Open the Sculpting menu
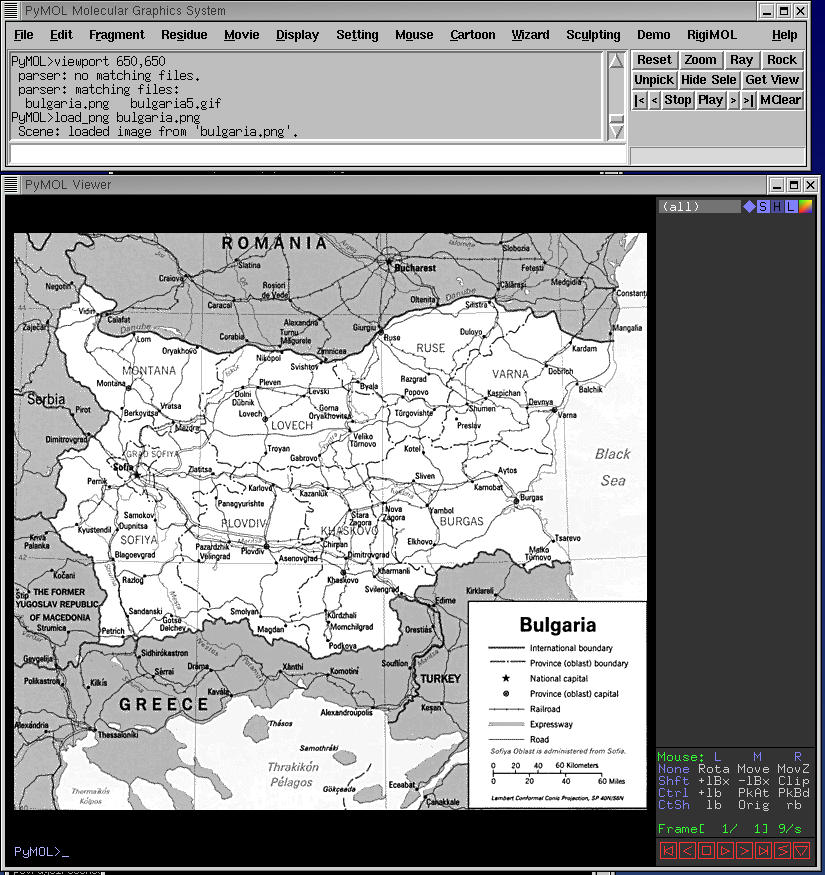The height and width of the screenshot is (875, 825). [x=593, y=35]
